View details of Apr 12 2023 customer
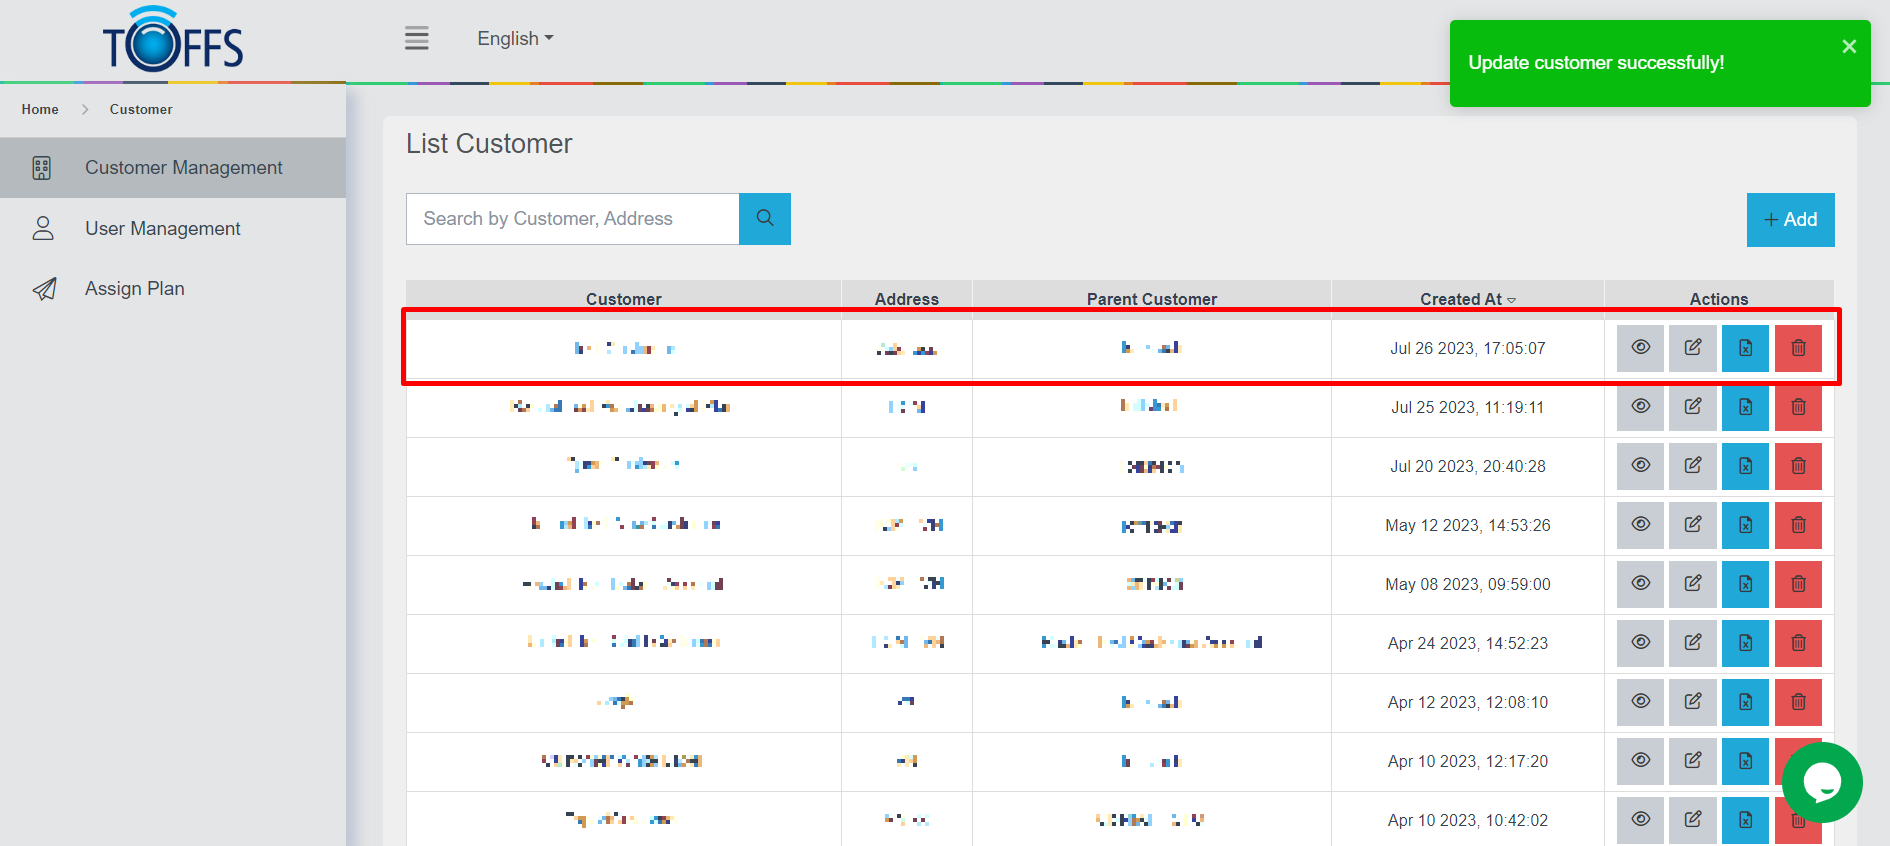The image size is (1890, 846). click(1640, 702)
